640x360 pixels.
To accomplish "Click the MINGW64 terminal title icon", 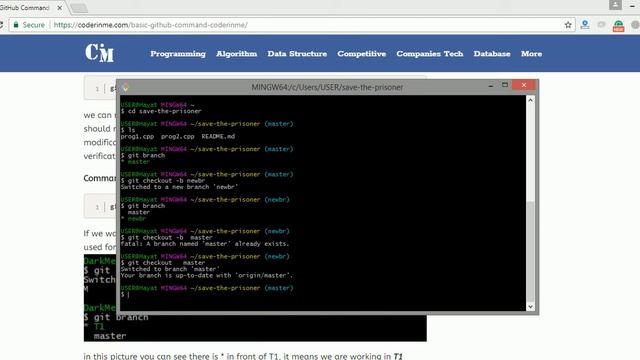I will (x=126, y=87).
